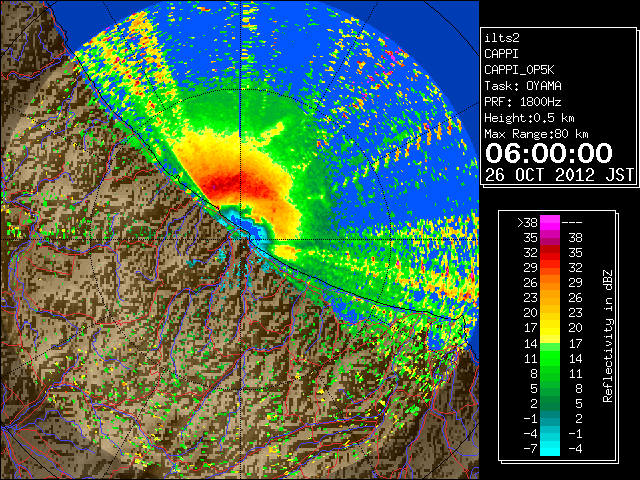640x480 pixels.
Task: Click the cyan -7 dBZ color swatch
Action: 550,449
